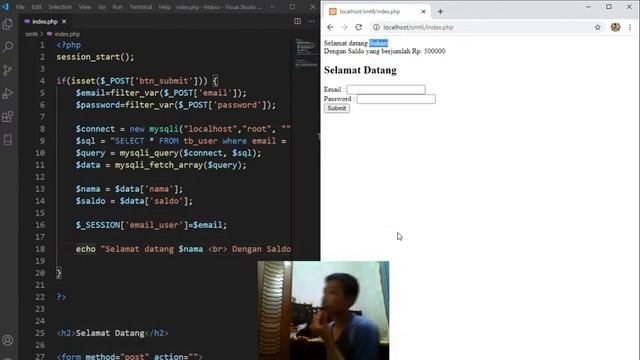Open the Extensions view
The width and height of the screenshot is (640, 360).
coord(8,117)
